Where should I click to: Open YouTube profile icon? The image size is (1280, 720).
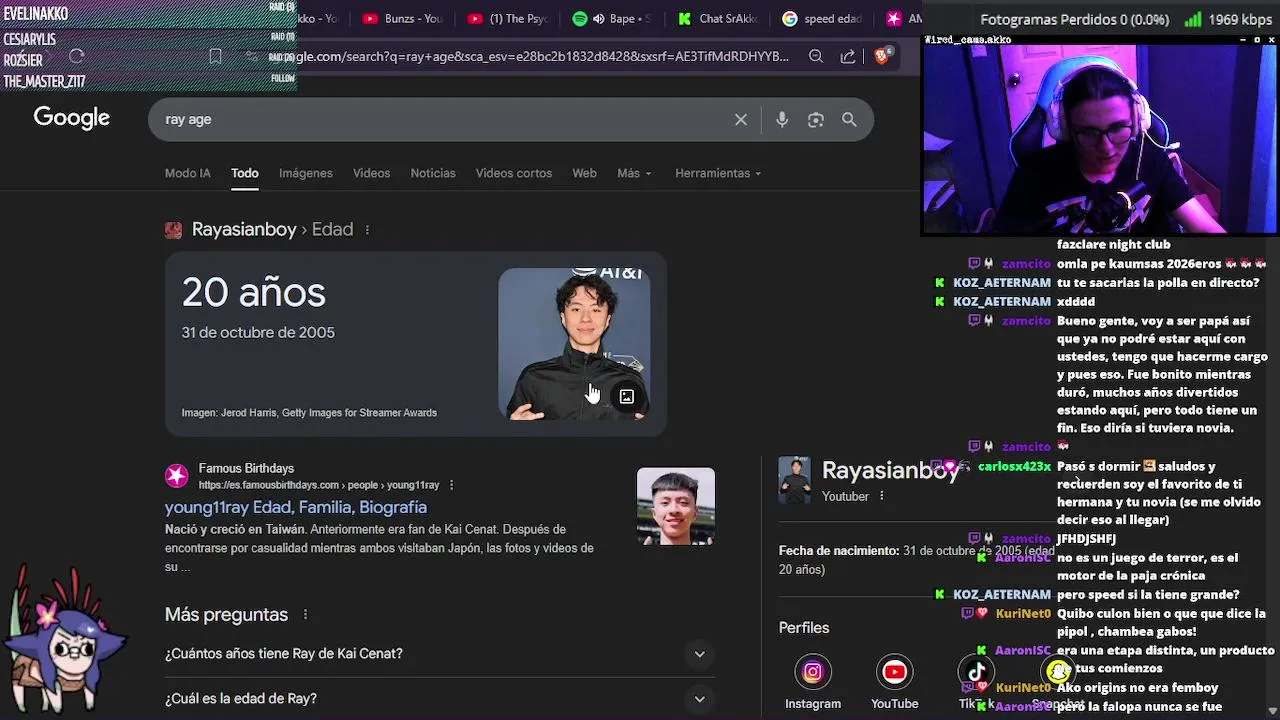[894, 672]
